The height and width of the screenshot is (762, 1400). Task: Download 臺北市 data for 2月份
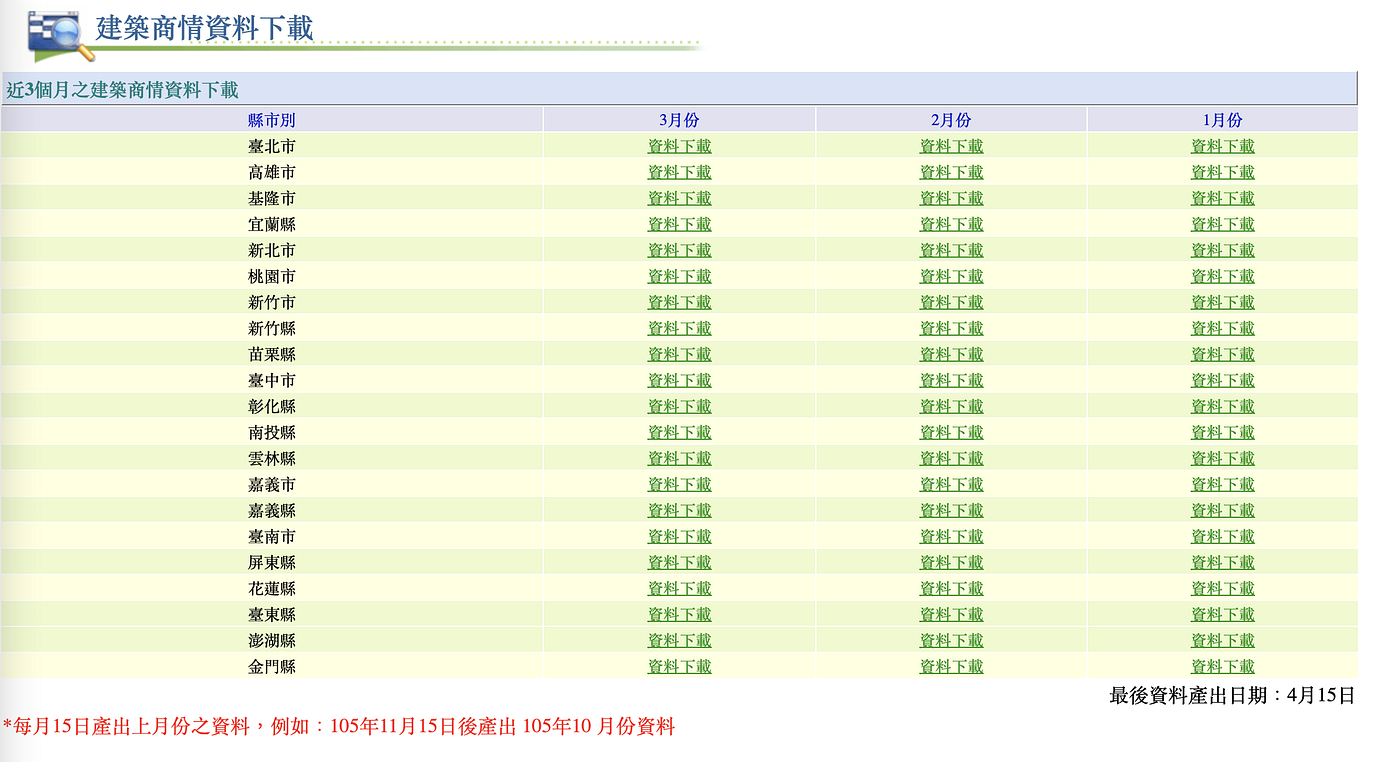coord(951,146)
